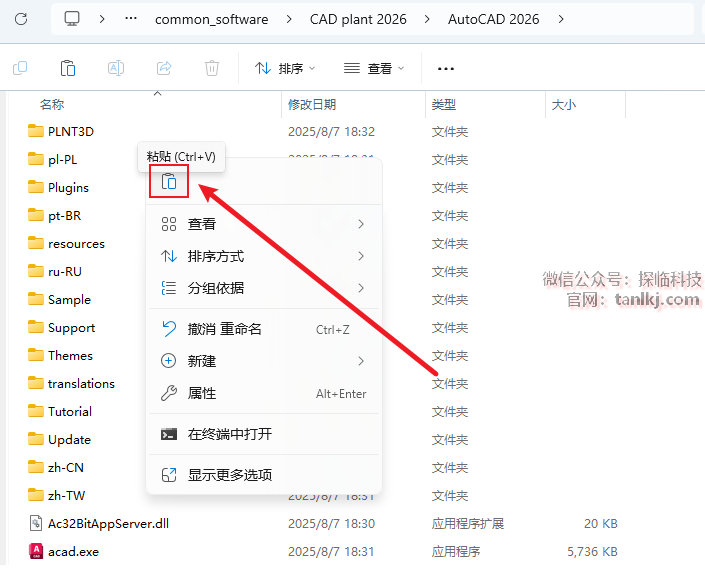Navigate to common_software in the breadcrumb
The image size is (705, 571).
(x=211, y=19)
